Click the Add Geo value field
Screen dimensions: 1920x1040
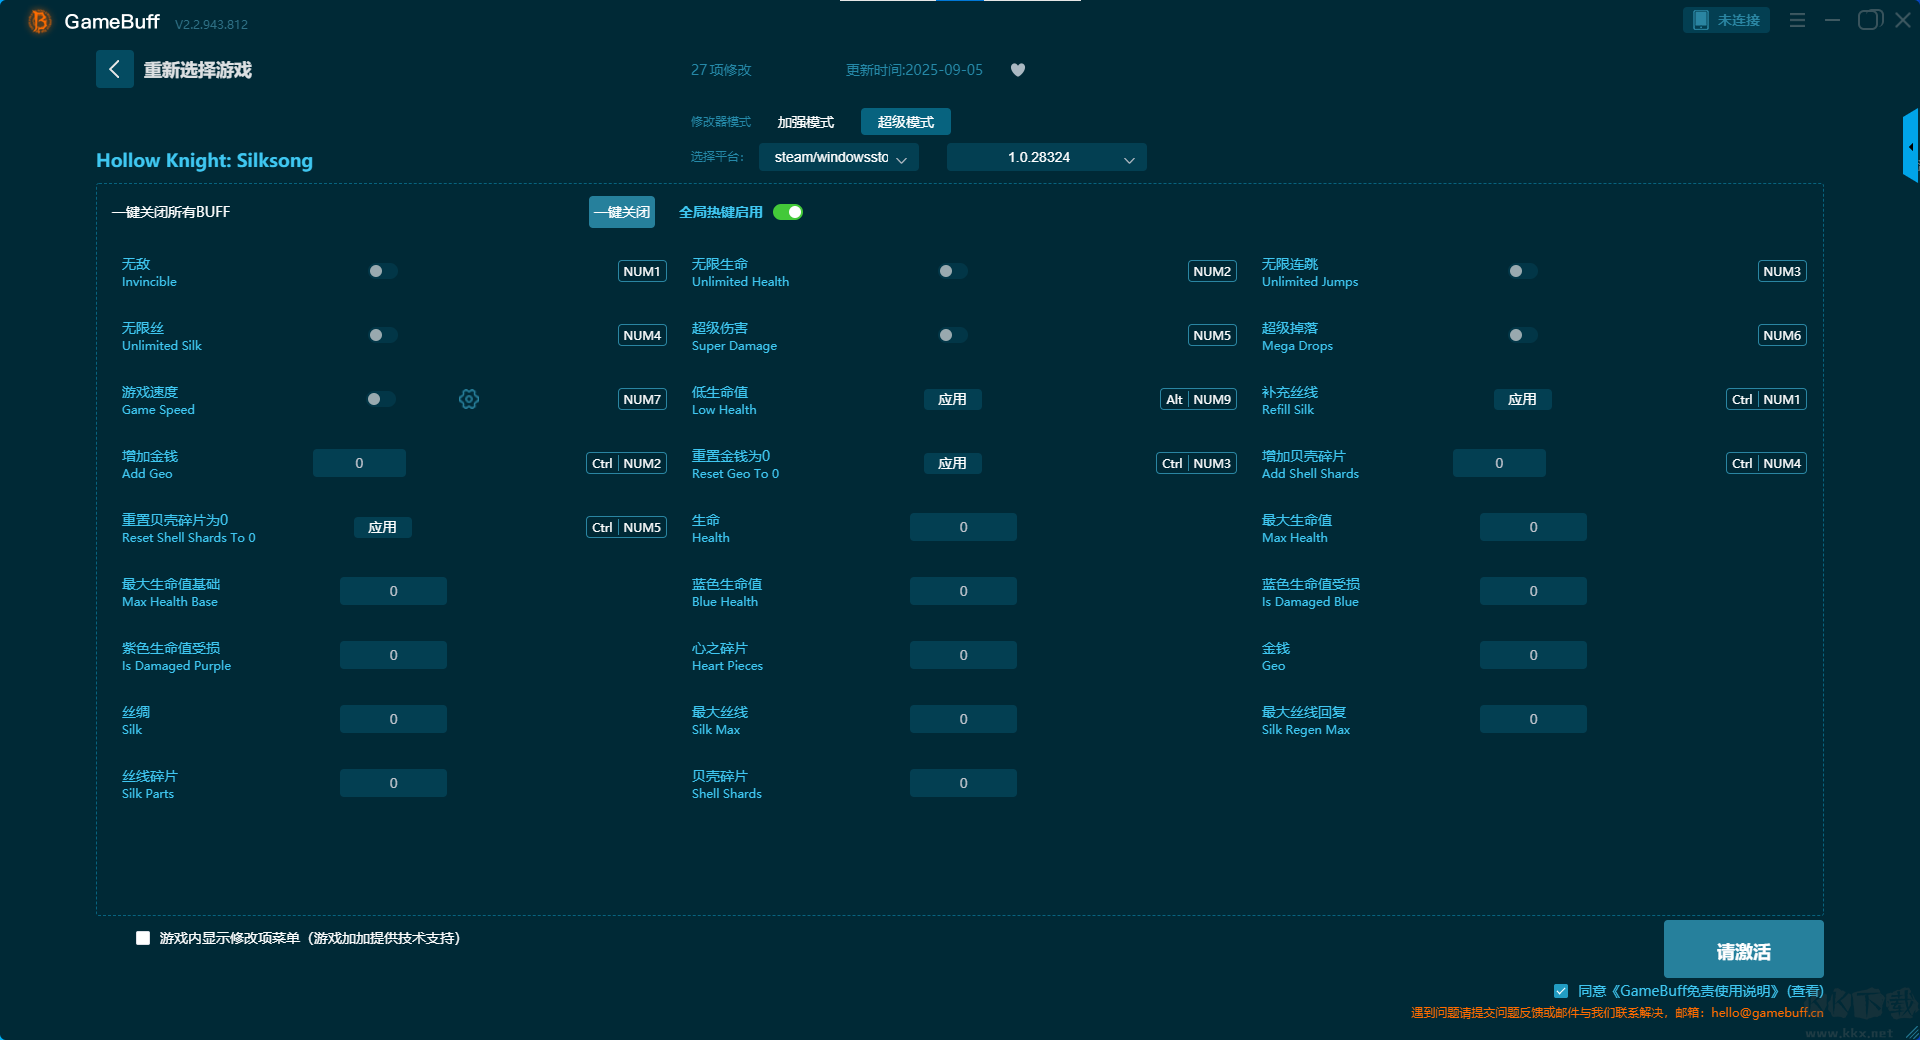(x=359, y=463)
